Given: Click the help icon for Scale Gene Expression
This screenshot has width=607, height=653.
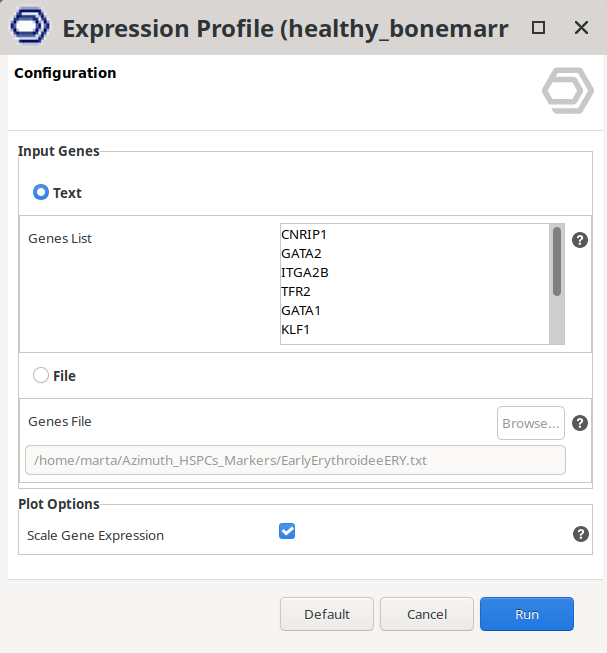Looking at the screenshot, I should click(580, 534).
